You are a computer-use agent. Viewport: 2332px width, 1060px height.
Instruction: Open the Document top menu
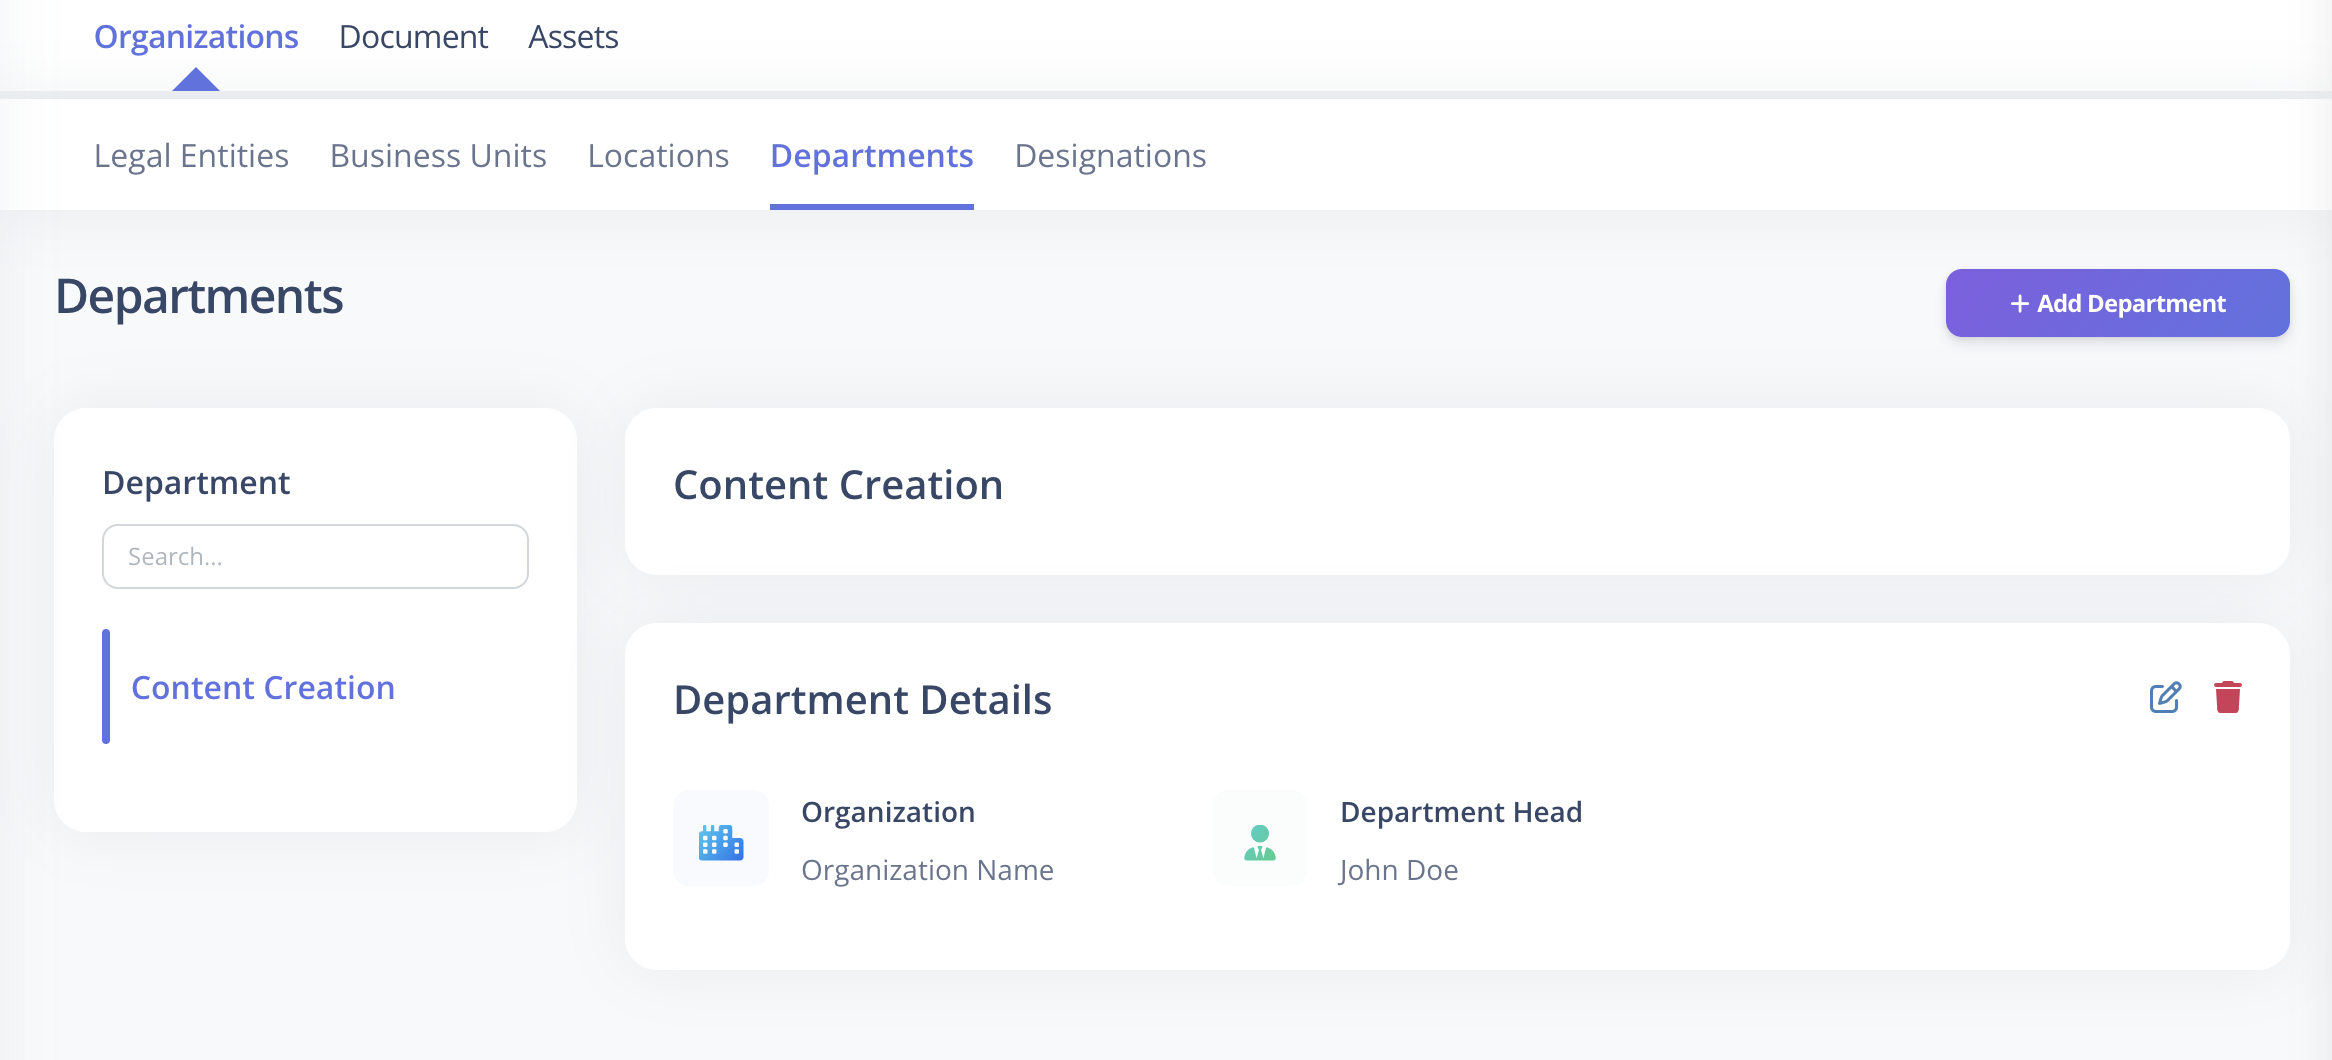(x=413, y=37)
